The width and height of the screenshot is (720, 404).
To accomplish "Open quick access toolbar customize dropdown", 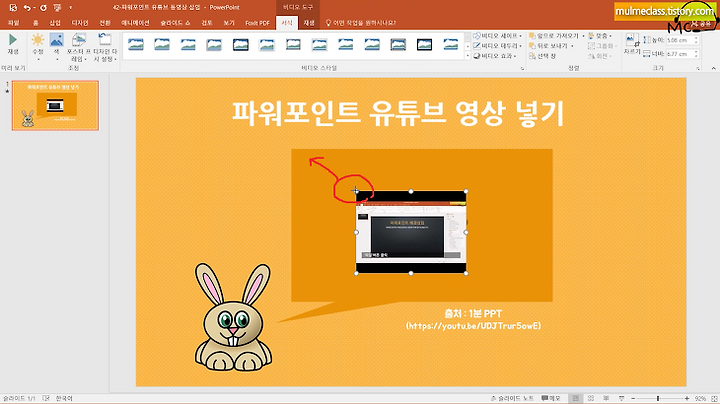I will 70,7.
